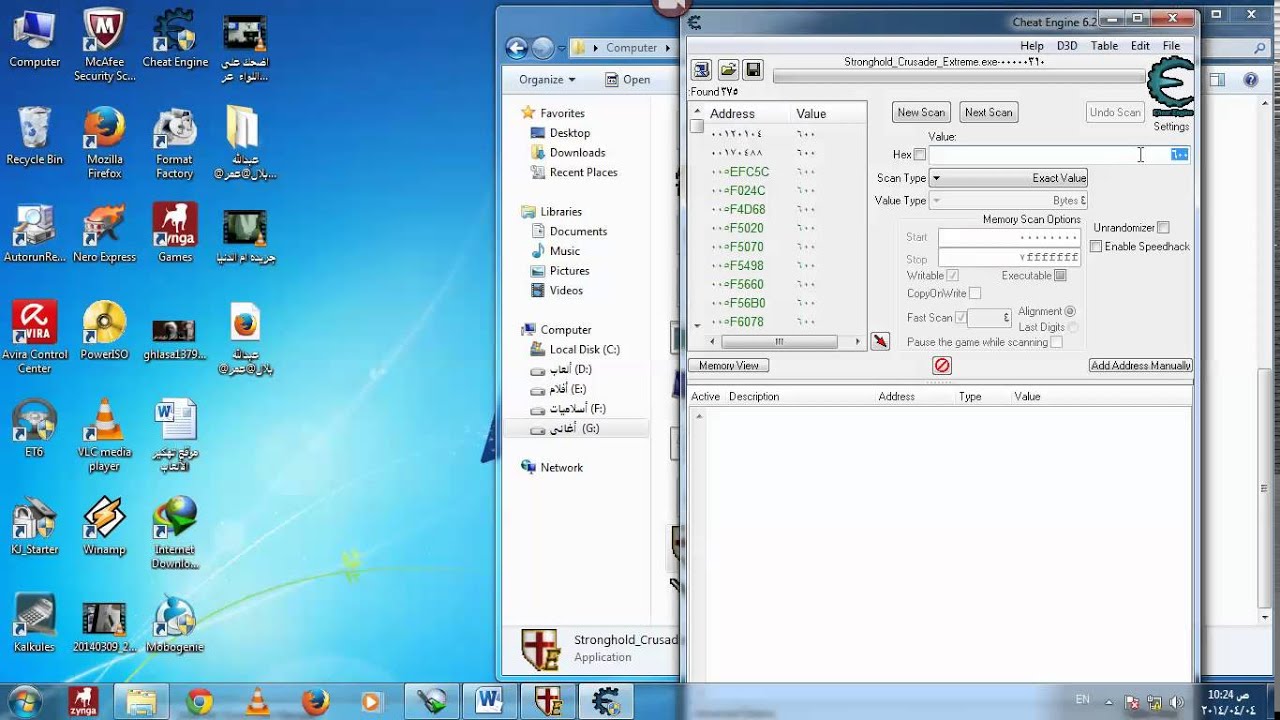The width and height of the screenshot is (1280, 720).
Task: Click the Memory View button
Action: (729, 366)
